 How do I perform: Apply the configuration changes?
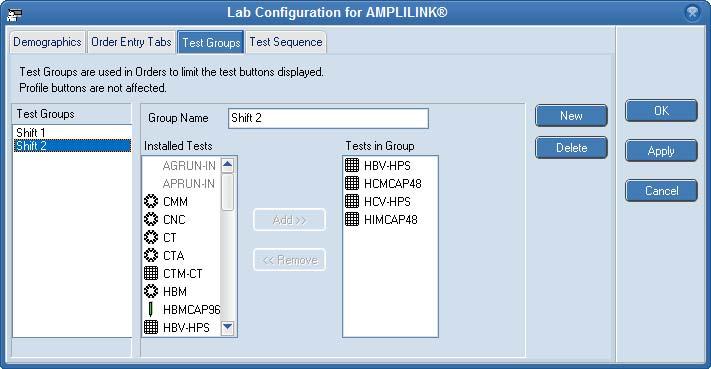(x=661, y=151)
